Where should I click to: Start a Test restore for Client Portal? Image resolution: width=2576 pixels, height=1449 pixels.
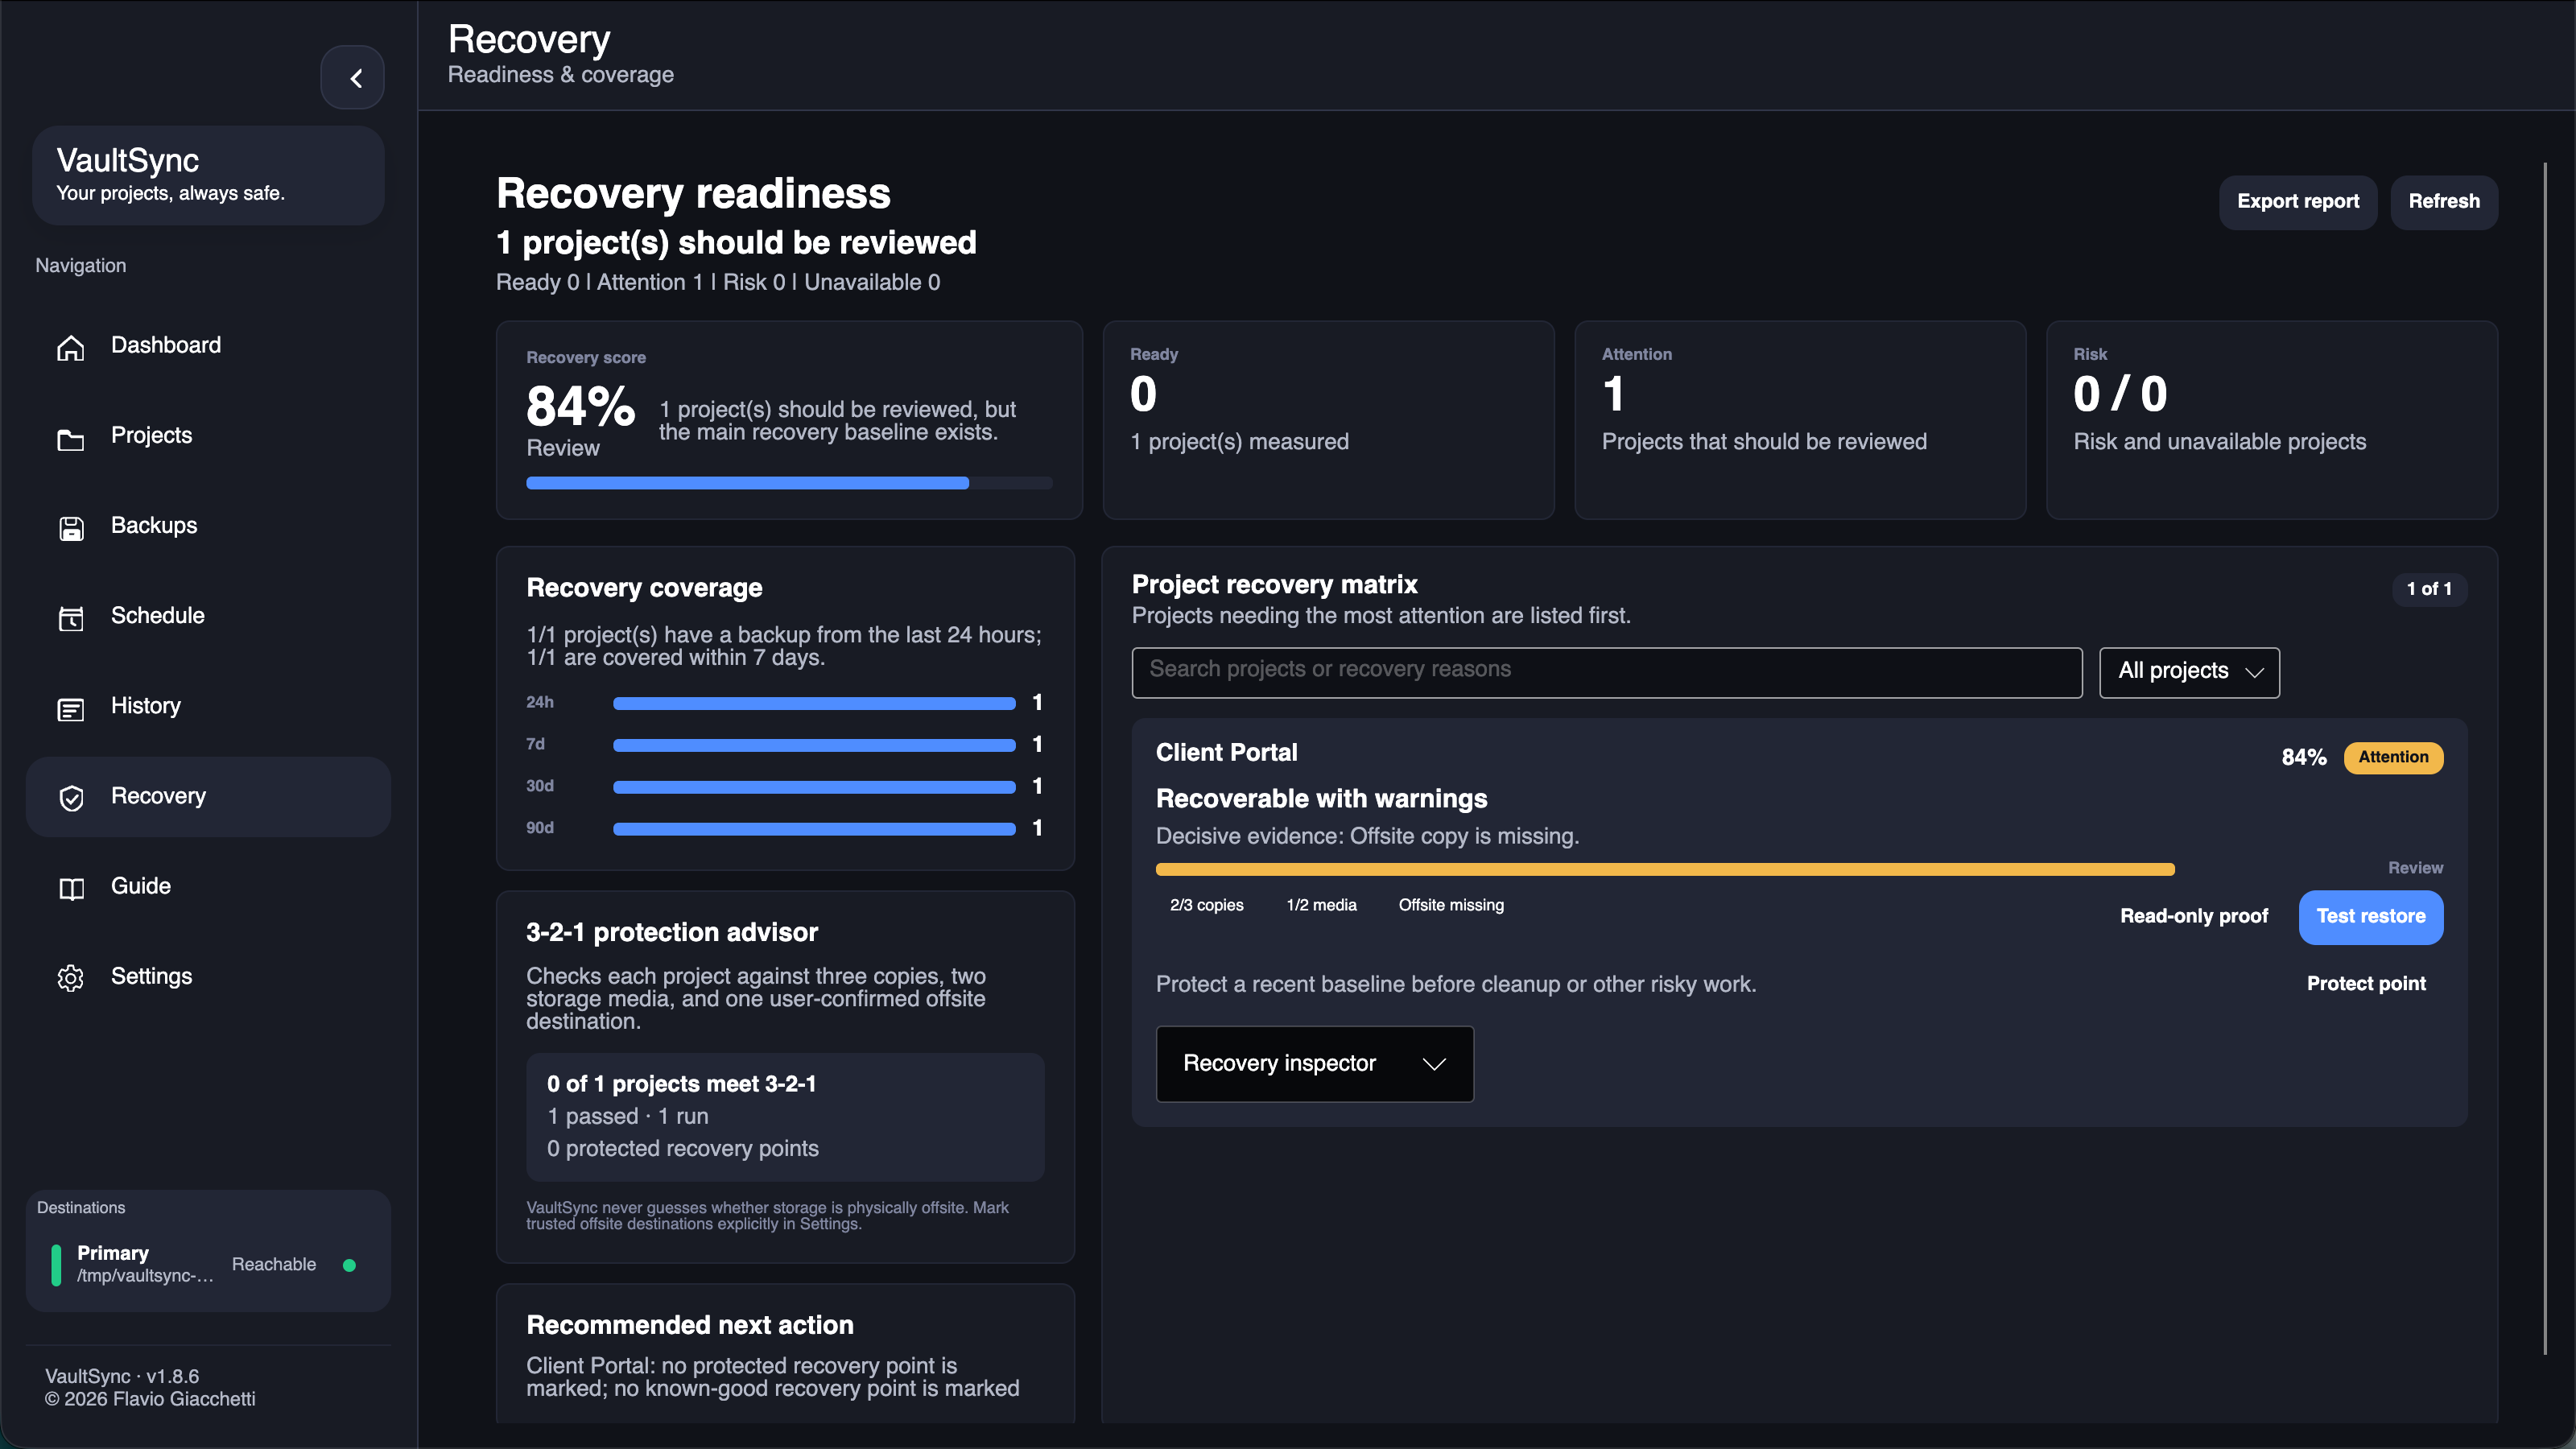2371,917
